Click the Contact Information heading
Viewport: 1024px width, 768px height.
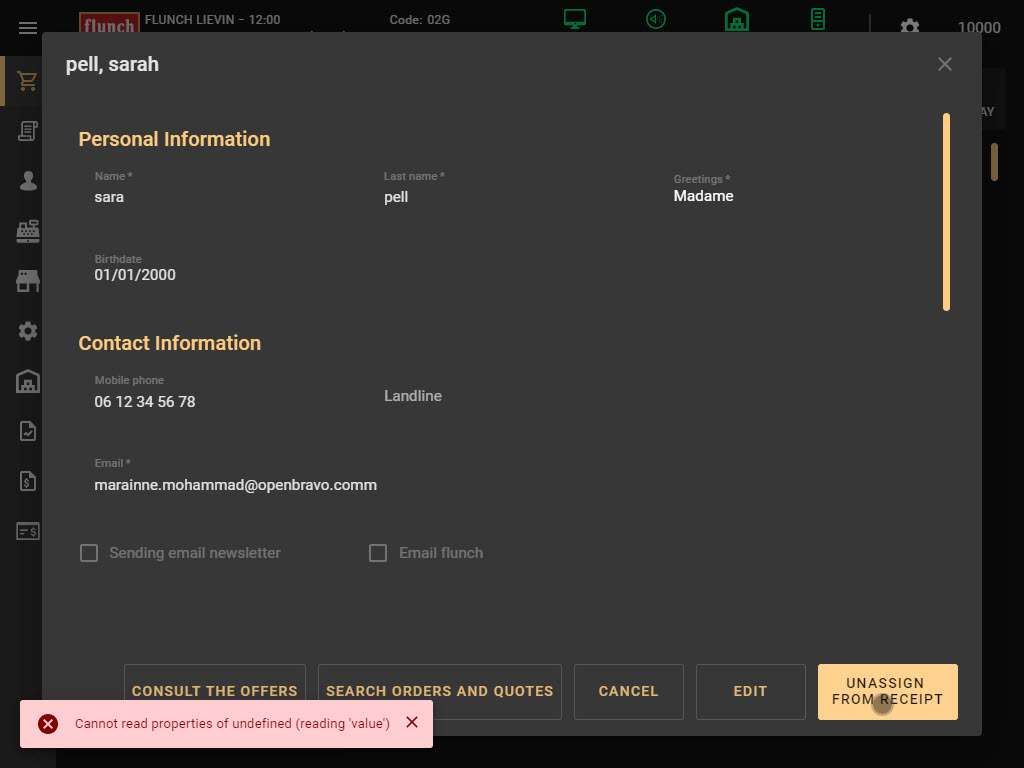170,343
